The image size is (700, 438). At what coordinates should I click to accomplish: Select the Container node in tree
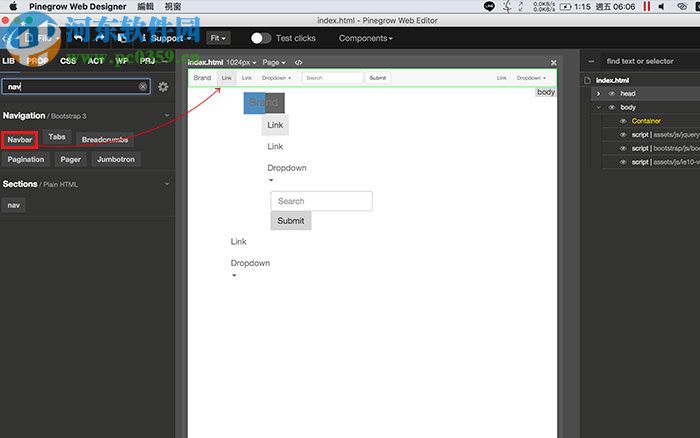pyautogui.click(x=646, y=121)
